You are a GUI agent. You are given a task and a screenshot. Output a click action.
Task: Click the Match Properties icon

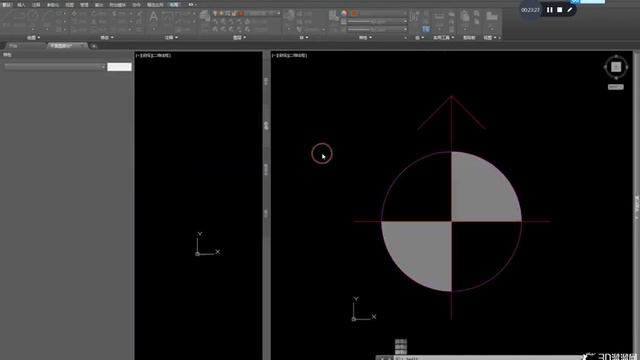click(333, 16)
